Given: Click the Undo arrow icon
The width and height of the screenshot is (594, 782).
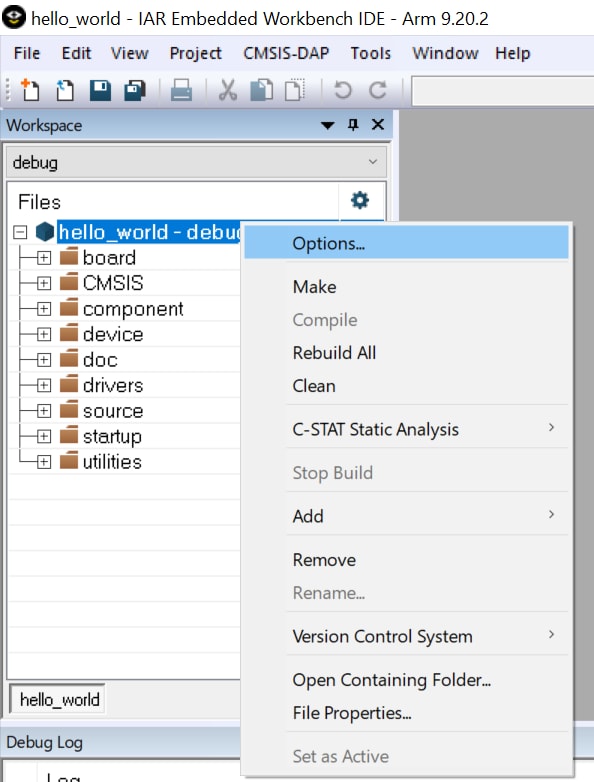Looking at the screenshot, I should coord(343,90).
